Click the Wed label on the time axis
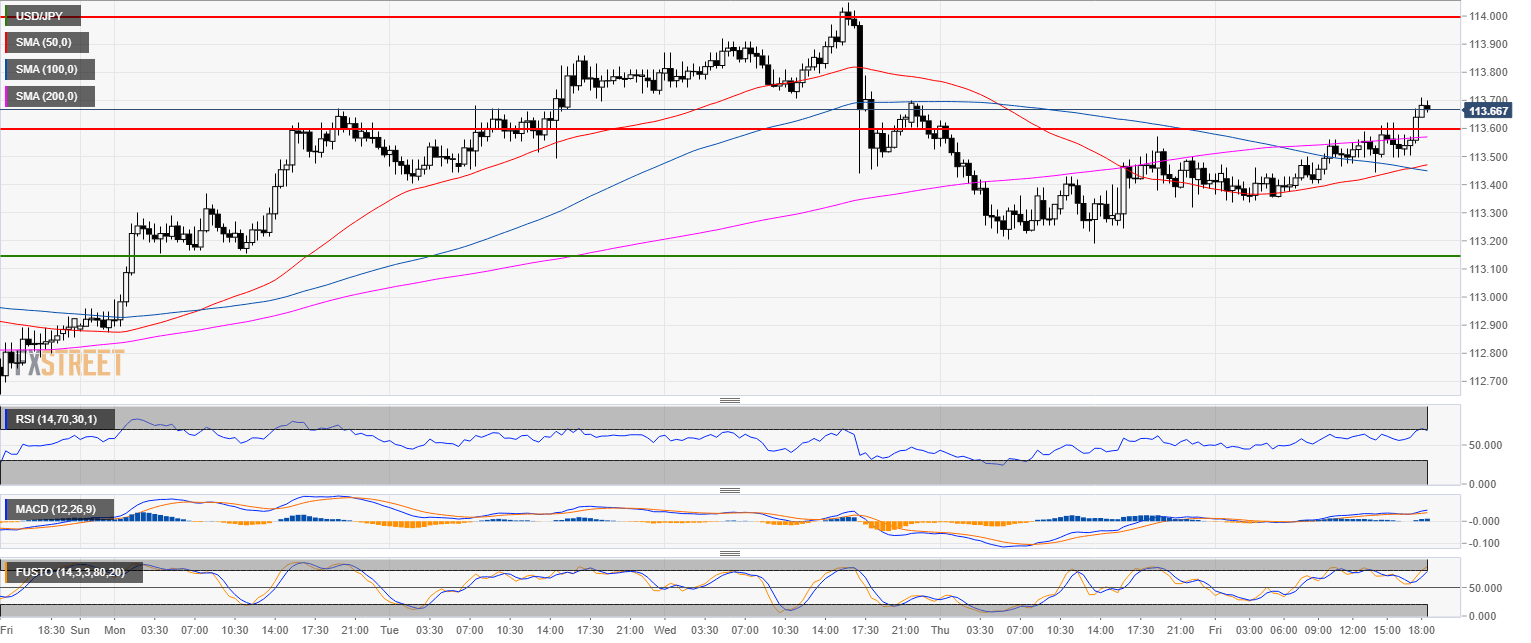 coord(664,631)
